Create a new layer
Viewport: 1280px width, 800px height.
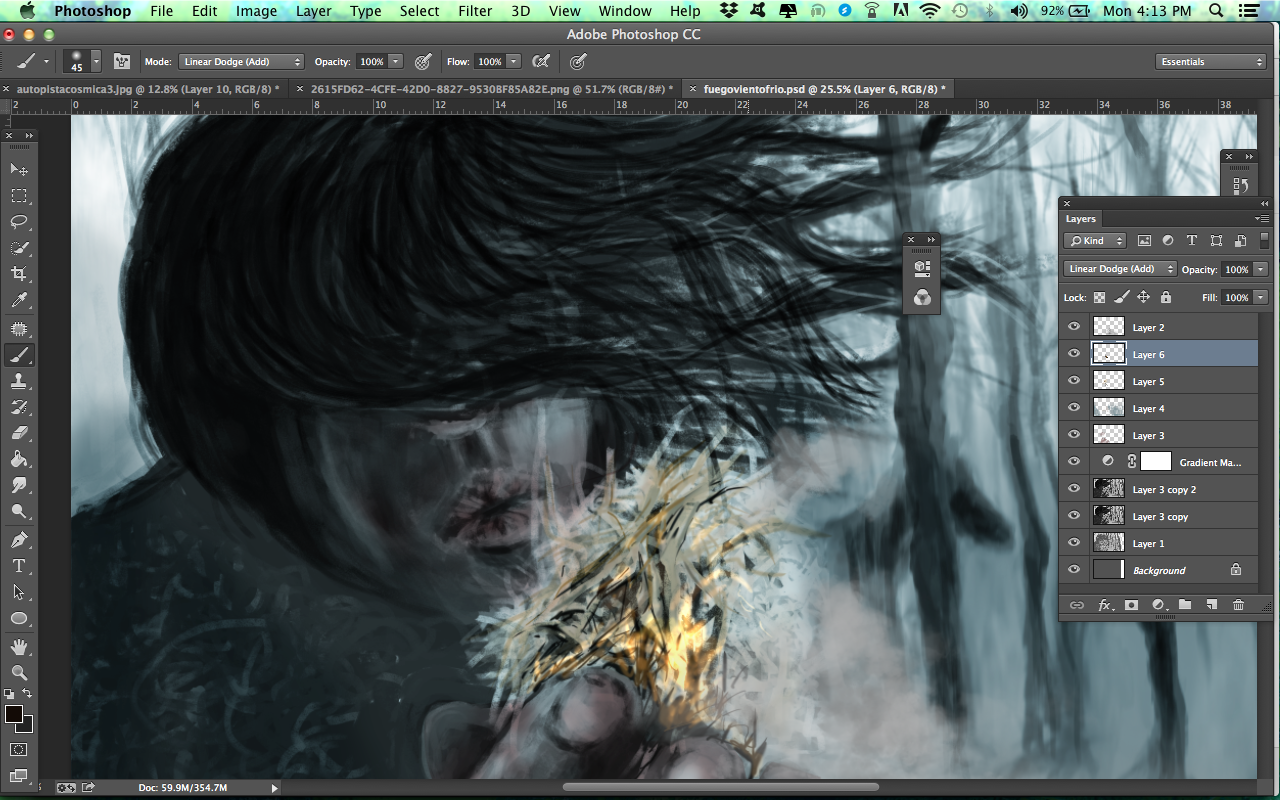1211,605
